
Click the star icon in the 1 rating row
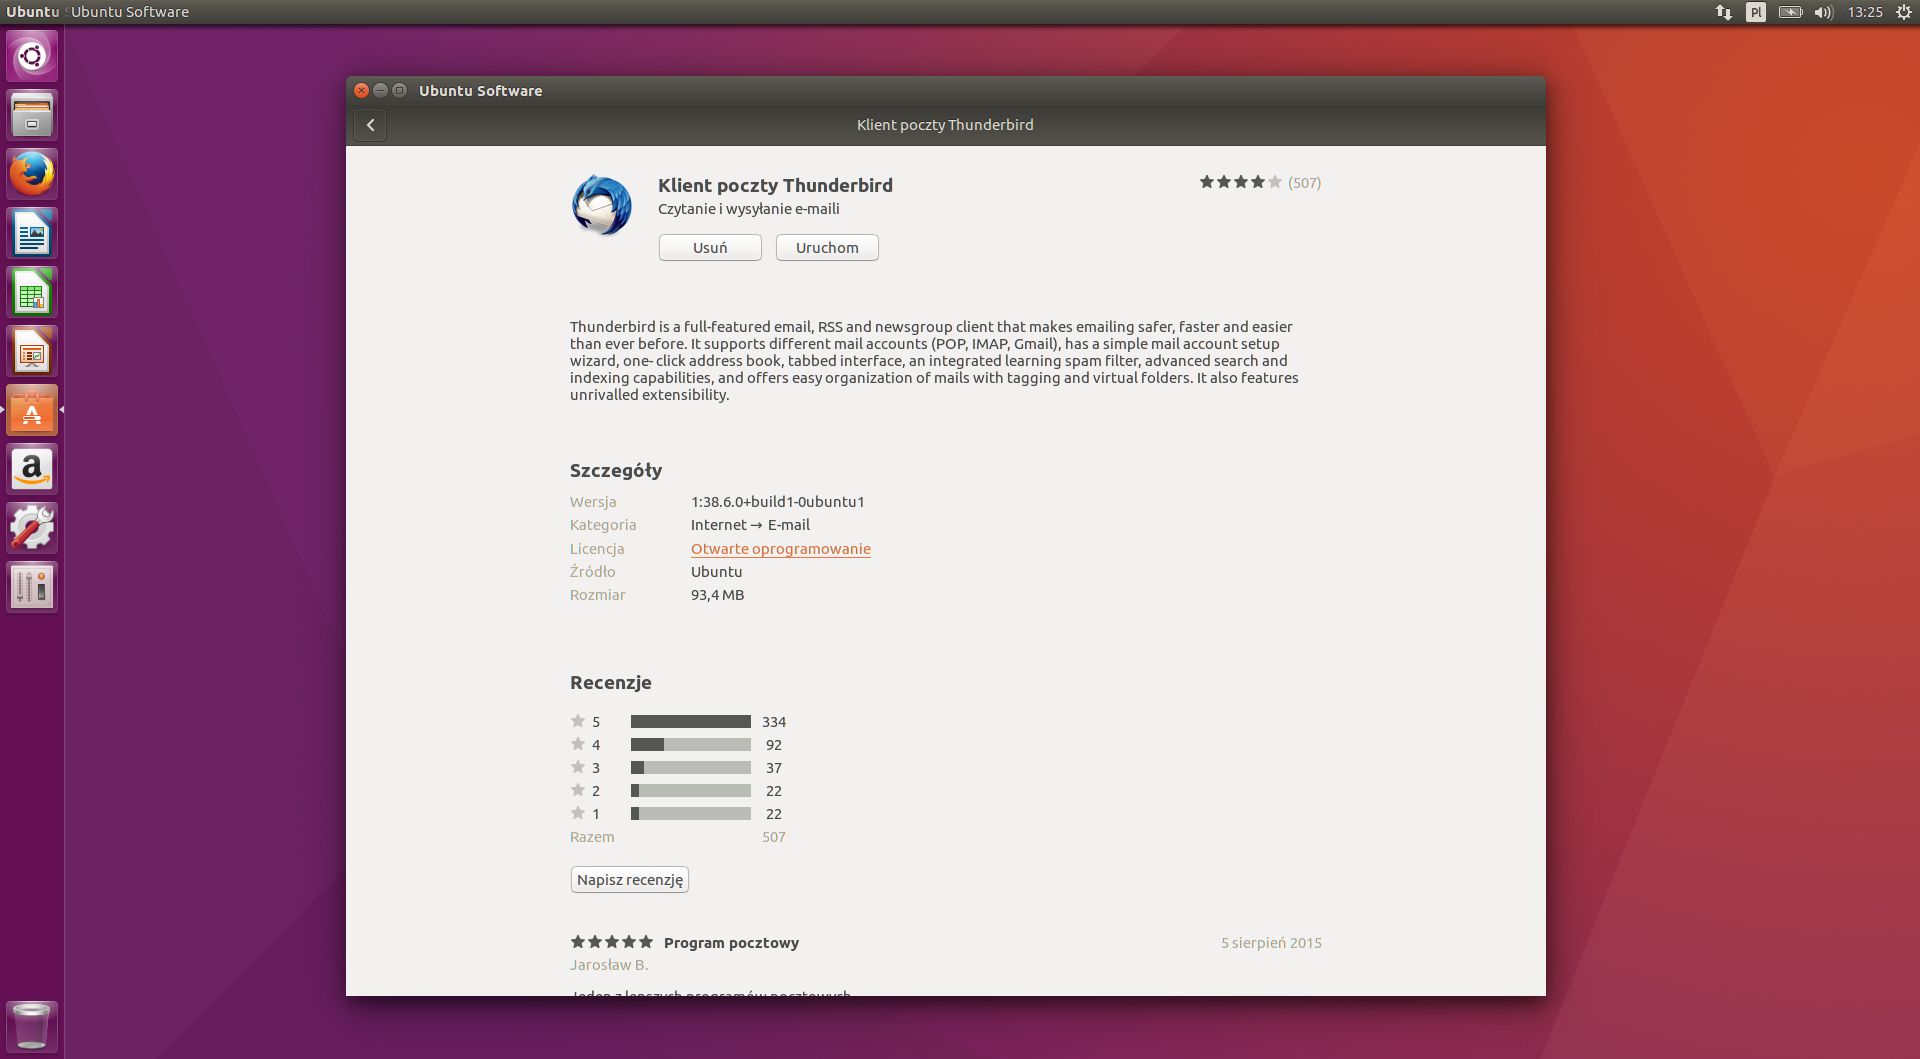(577, 813)
